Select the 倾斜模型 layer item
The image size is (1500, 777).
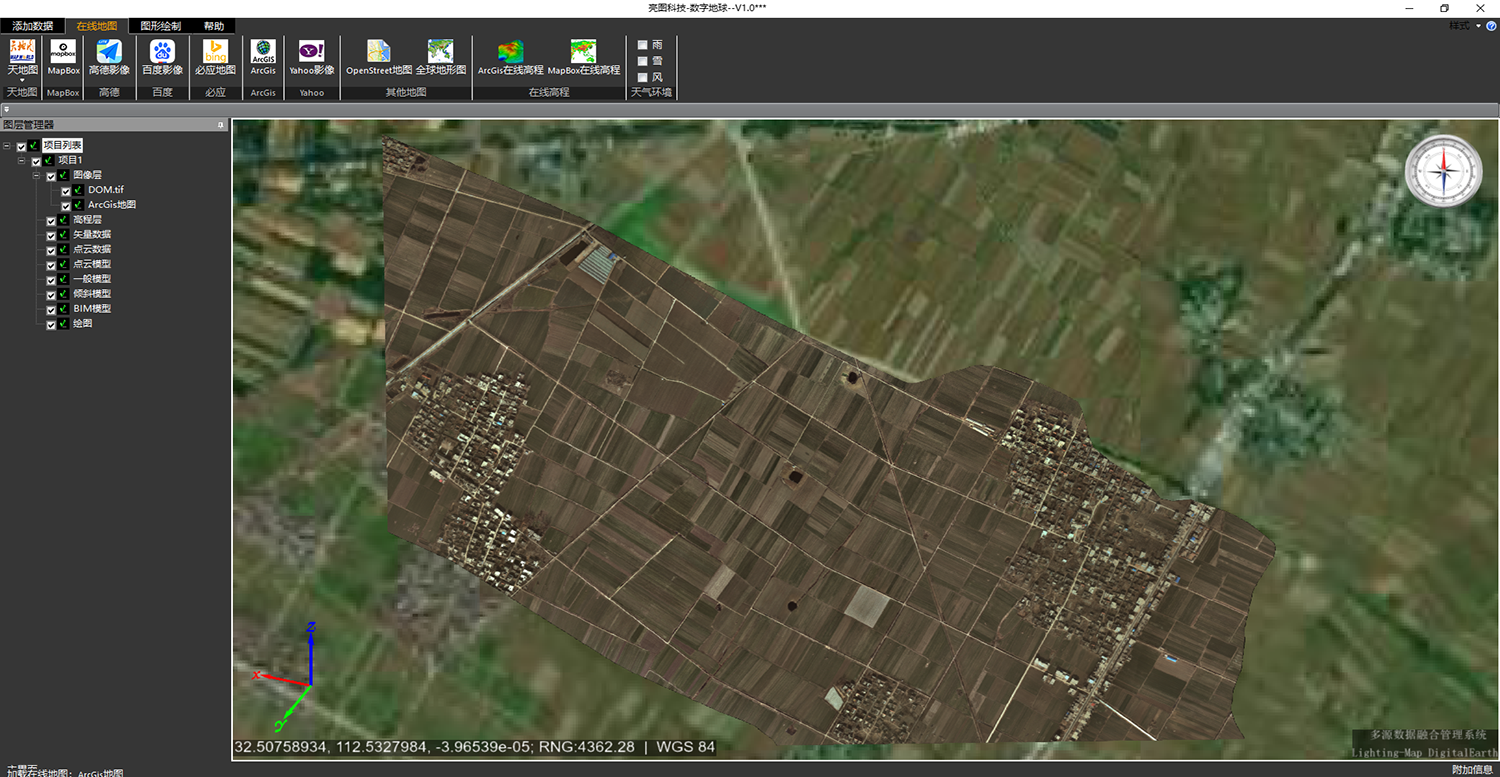coord(92,294)
